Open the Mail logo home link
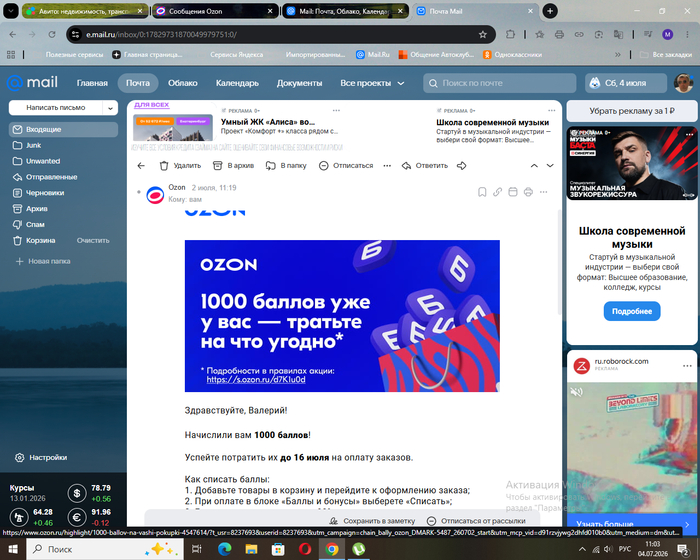This screenshot has height=560, width=700. tap(33, 83)
